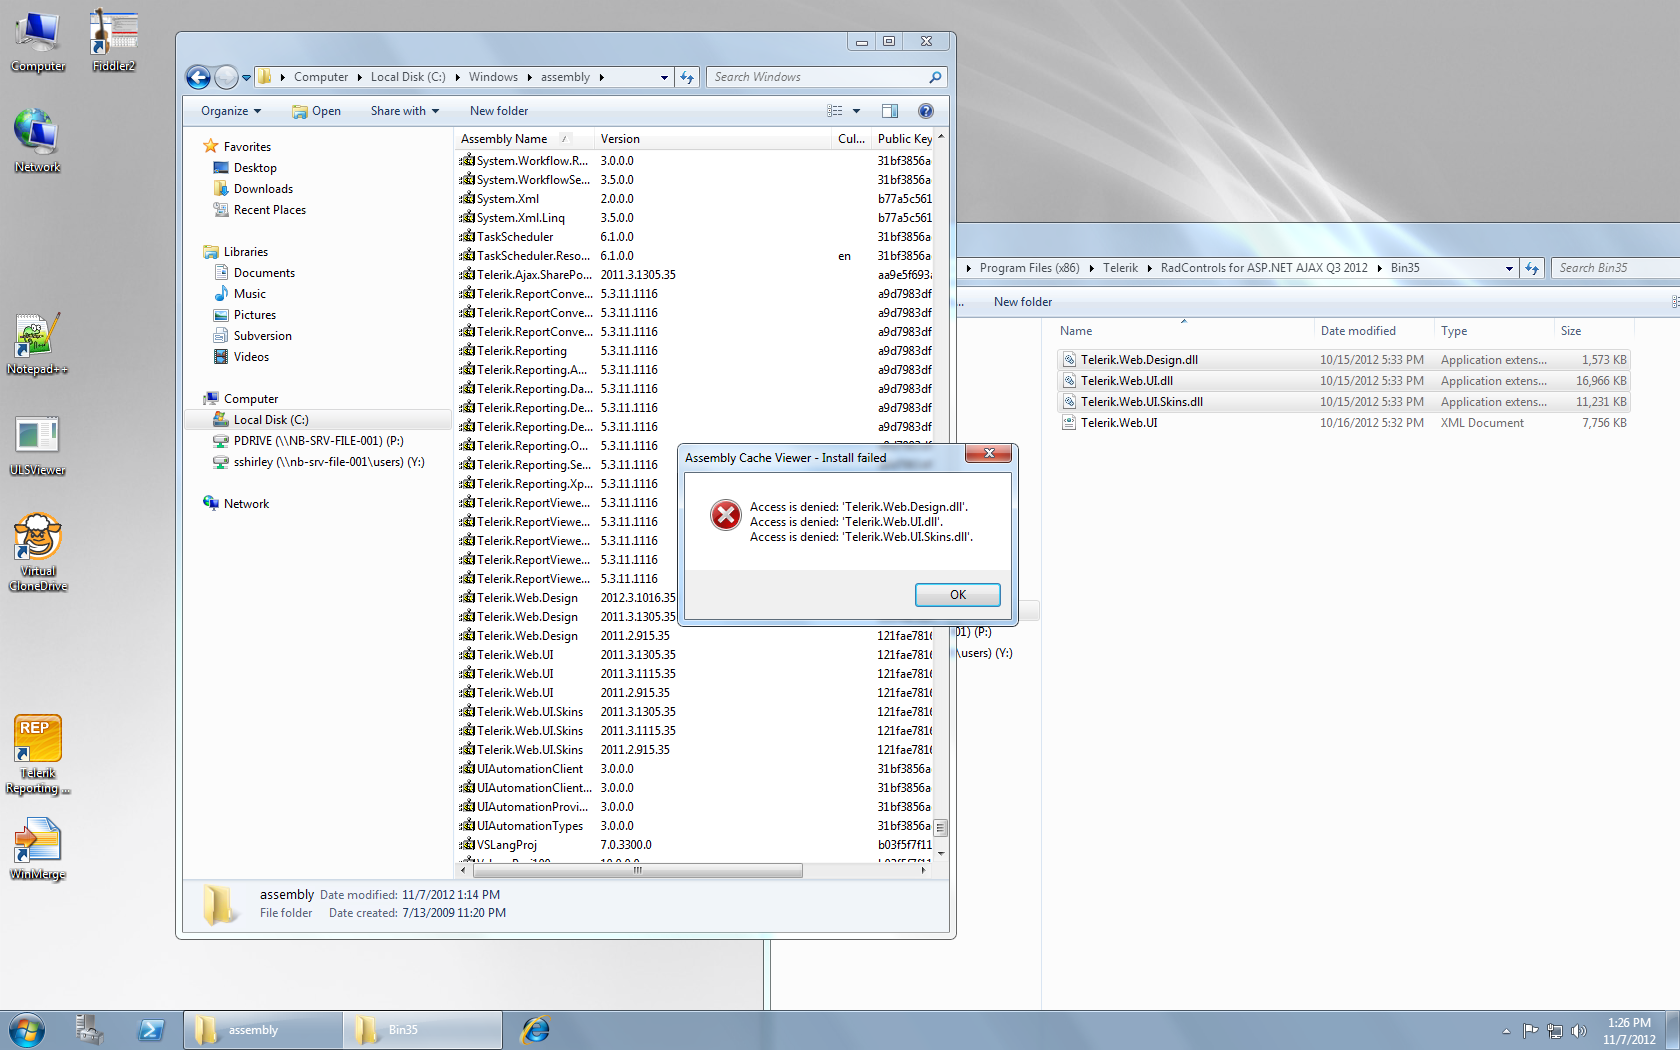1680x1050 pixels.
Task: Open the view options dropdown arrow
Action: (x=856, y=111)
